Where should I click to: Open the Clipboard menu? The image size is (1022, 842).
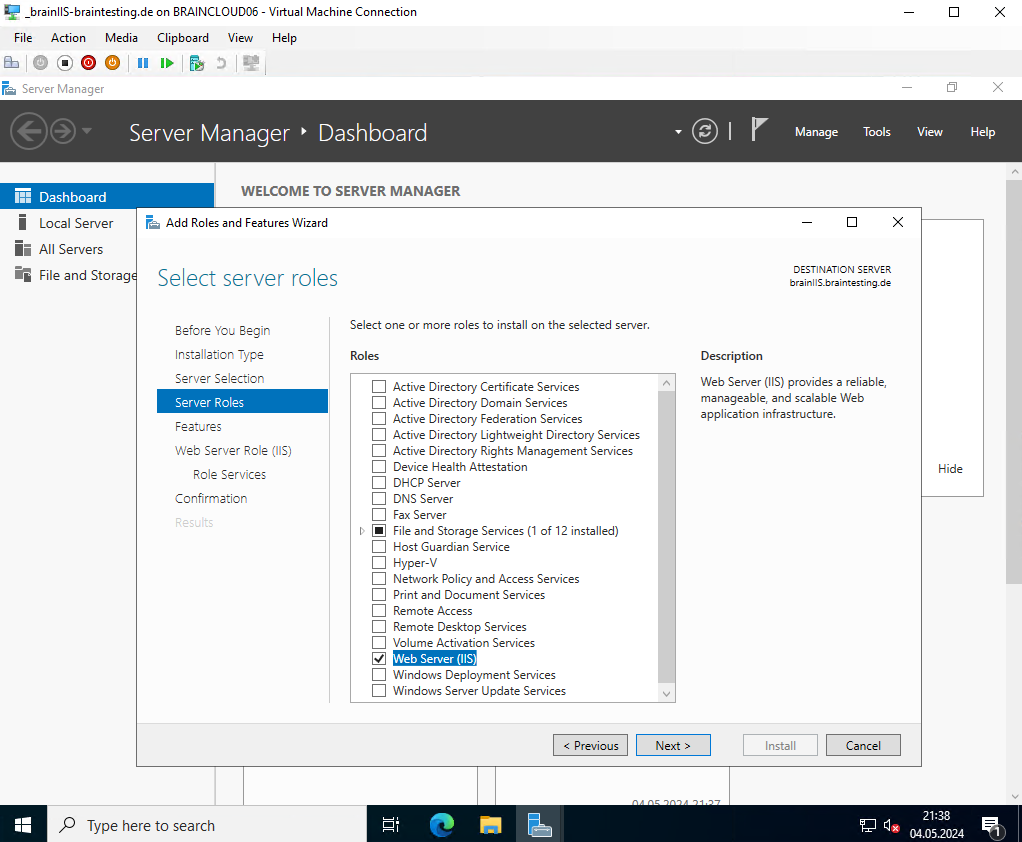(x=182, y=38)
